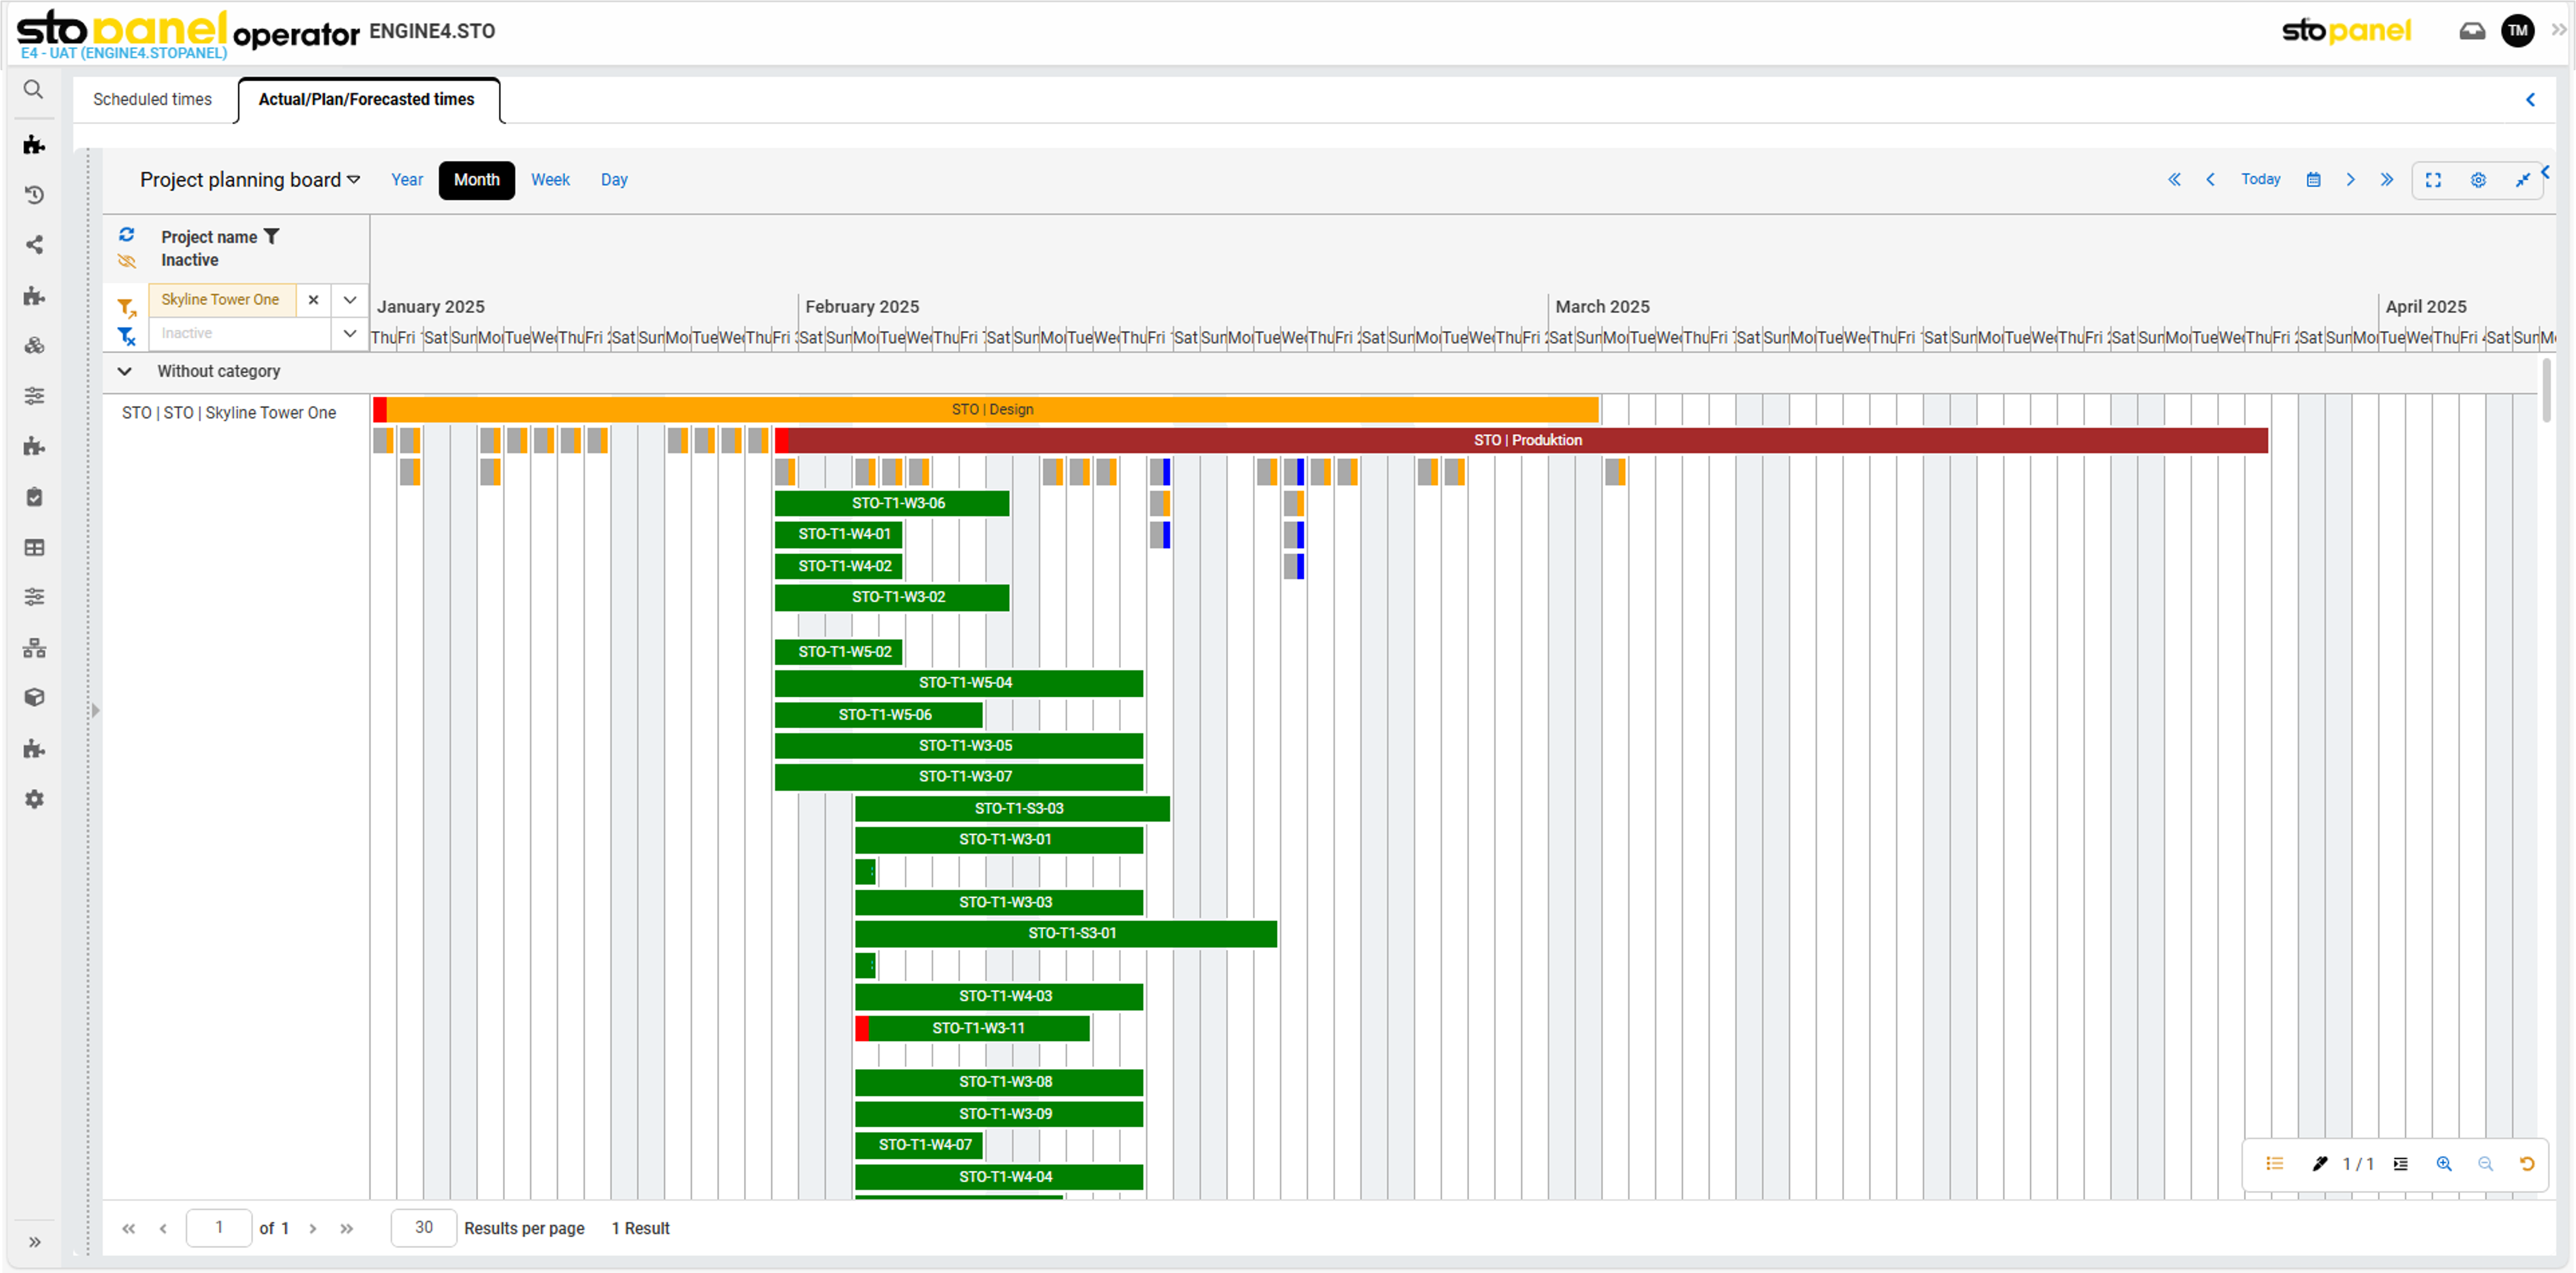Open the search icon in left sidebar
Viewport: 2576px width, 1273px height.
click(33, 90)
